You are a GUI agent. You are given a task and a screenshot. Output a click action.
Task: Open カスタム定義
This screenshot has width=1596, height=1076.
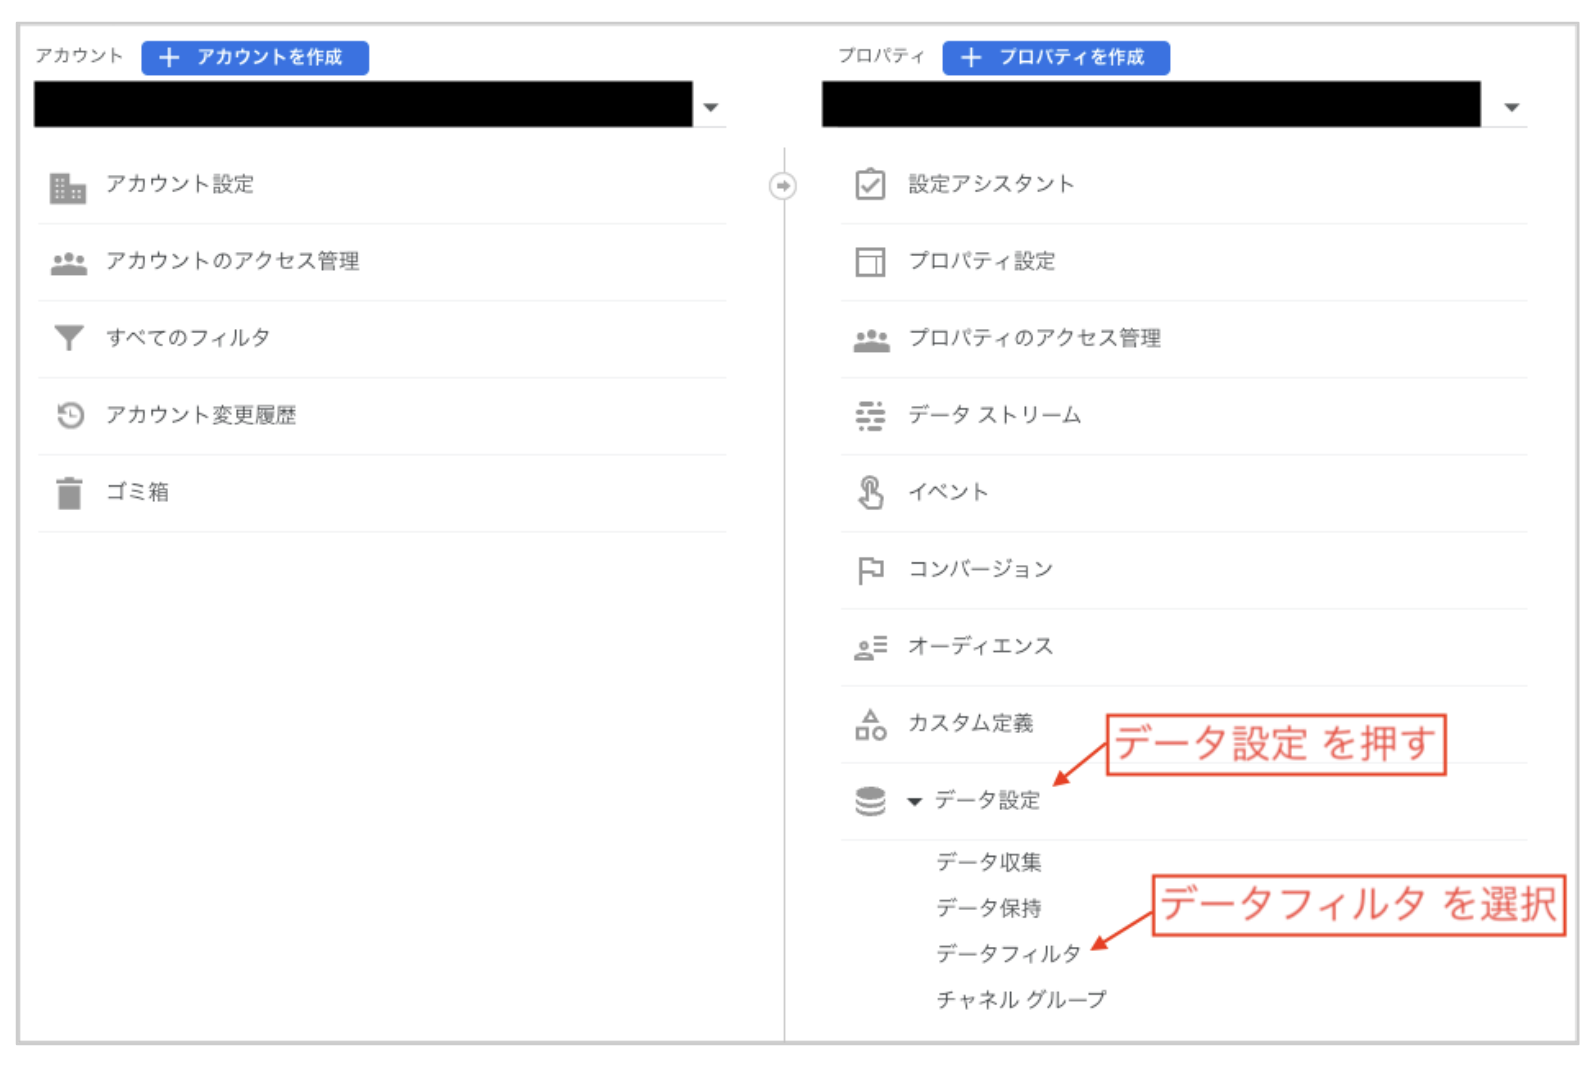[x=971, y=723]
